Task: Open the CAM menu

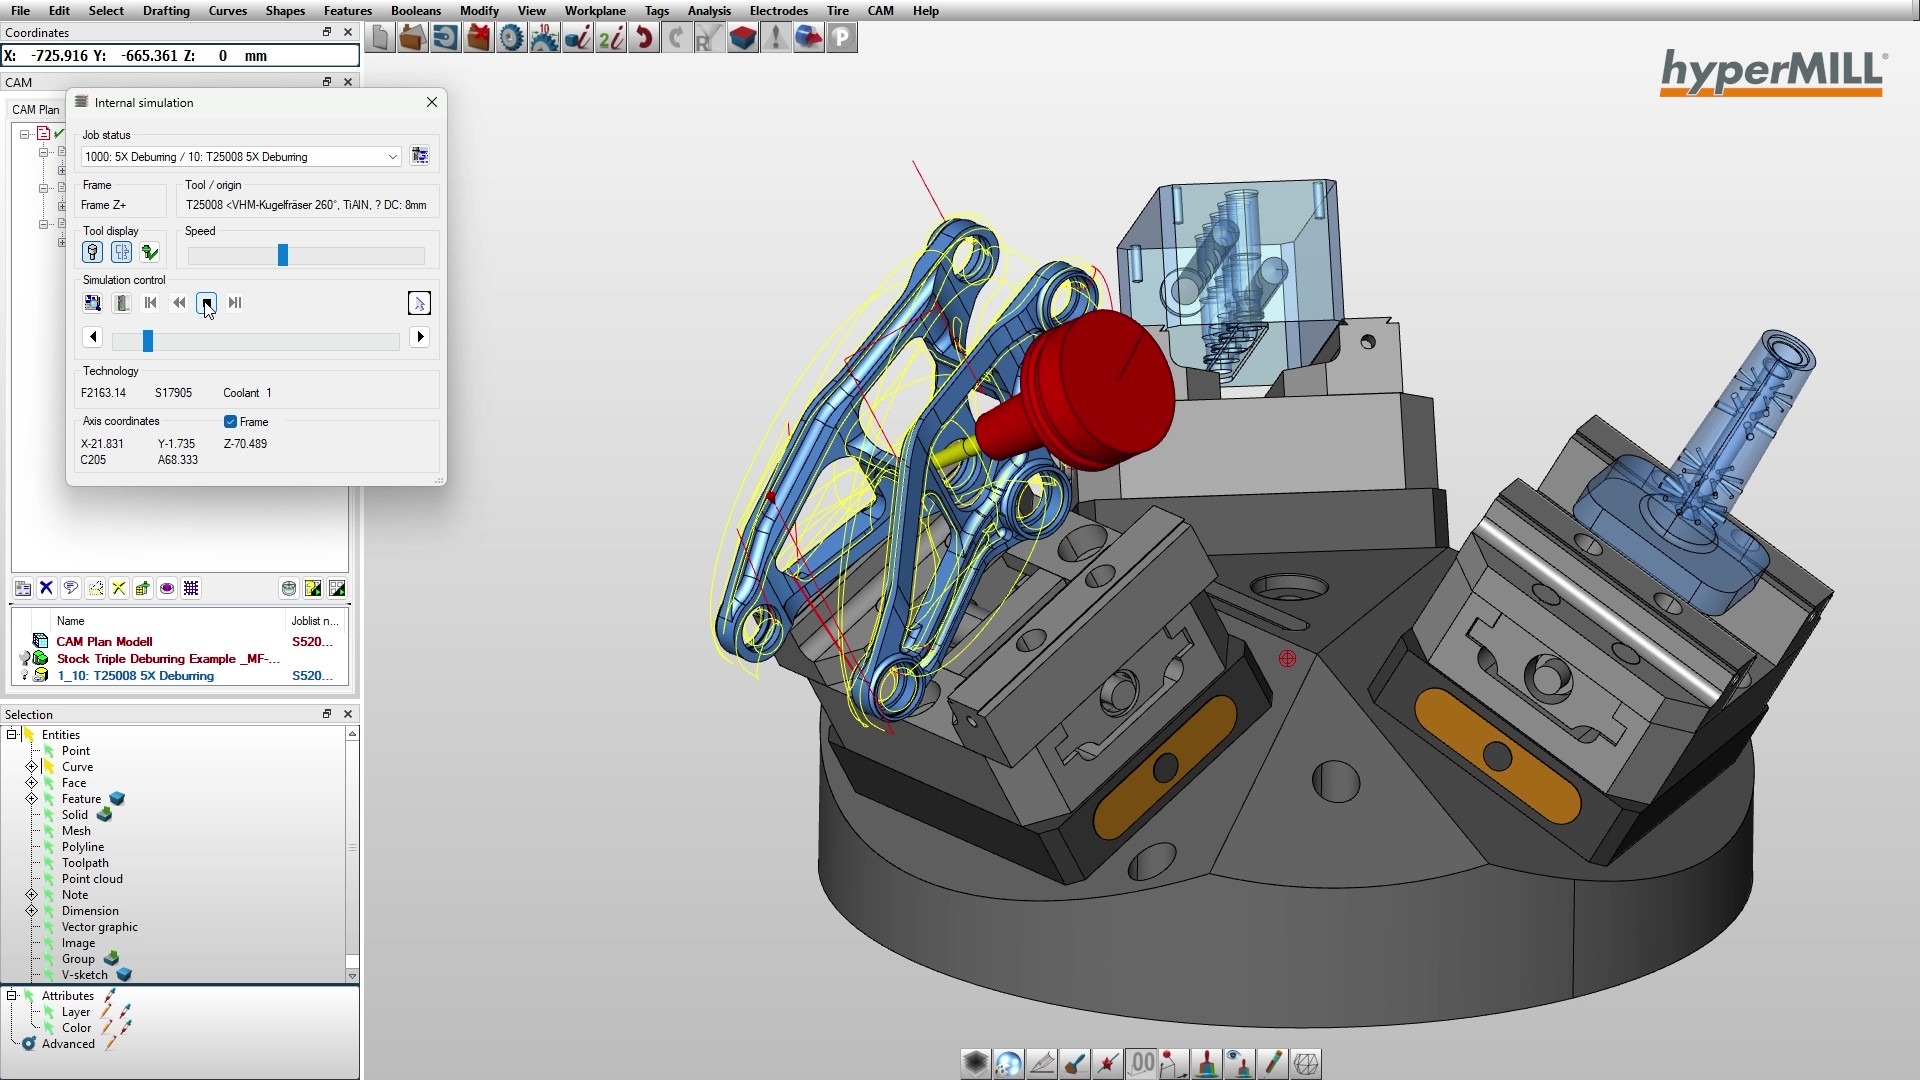Action: click(880, 11)
